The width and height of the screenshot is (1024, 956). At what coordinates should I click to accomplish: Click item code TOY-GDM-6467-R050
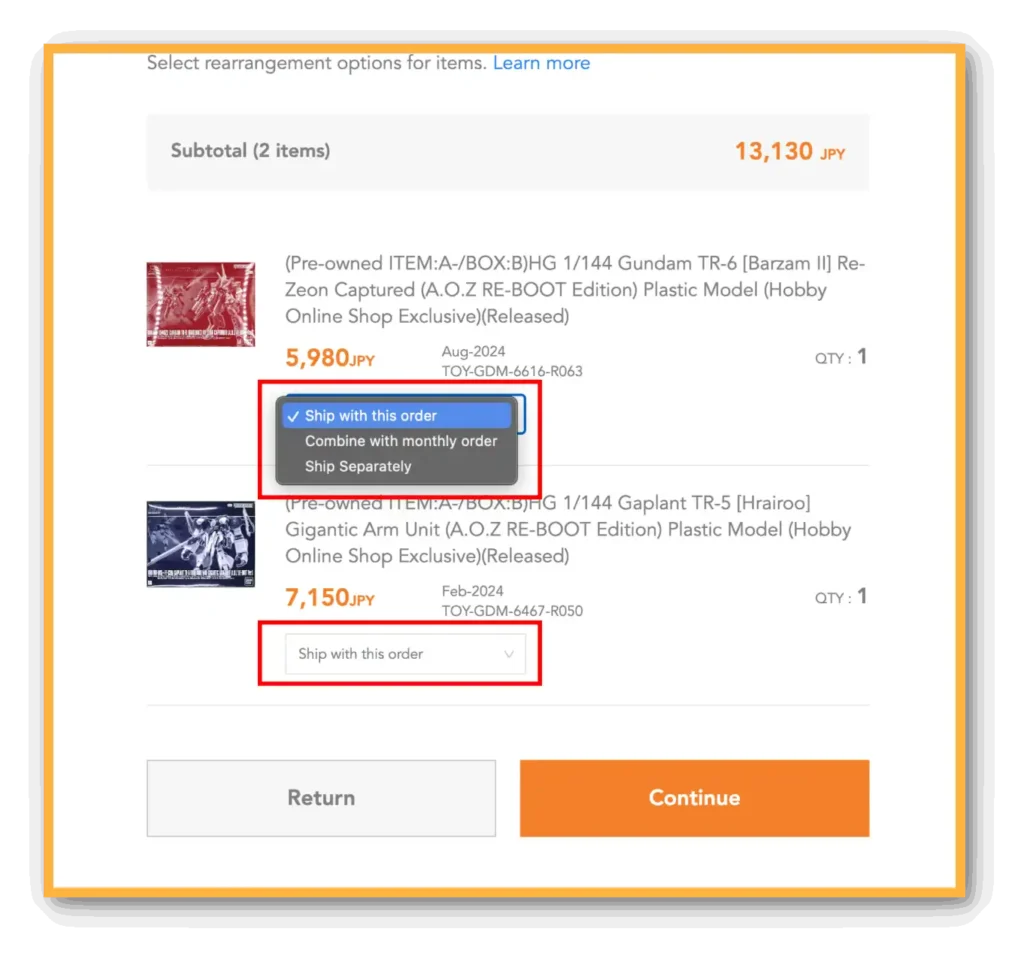(x=512, y=611)
